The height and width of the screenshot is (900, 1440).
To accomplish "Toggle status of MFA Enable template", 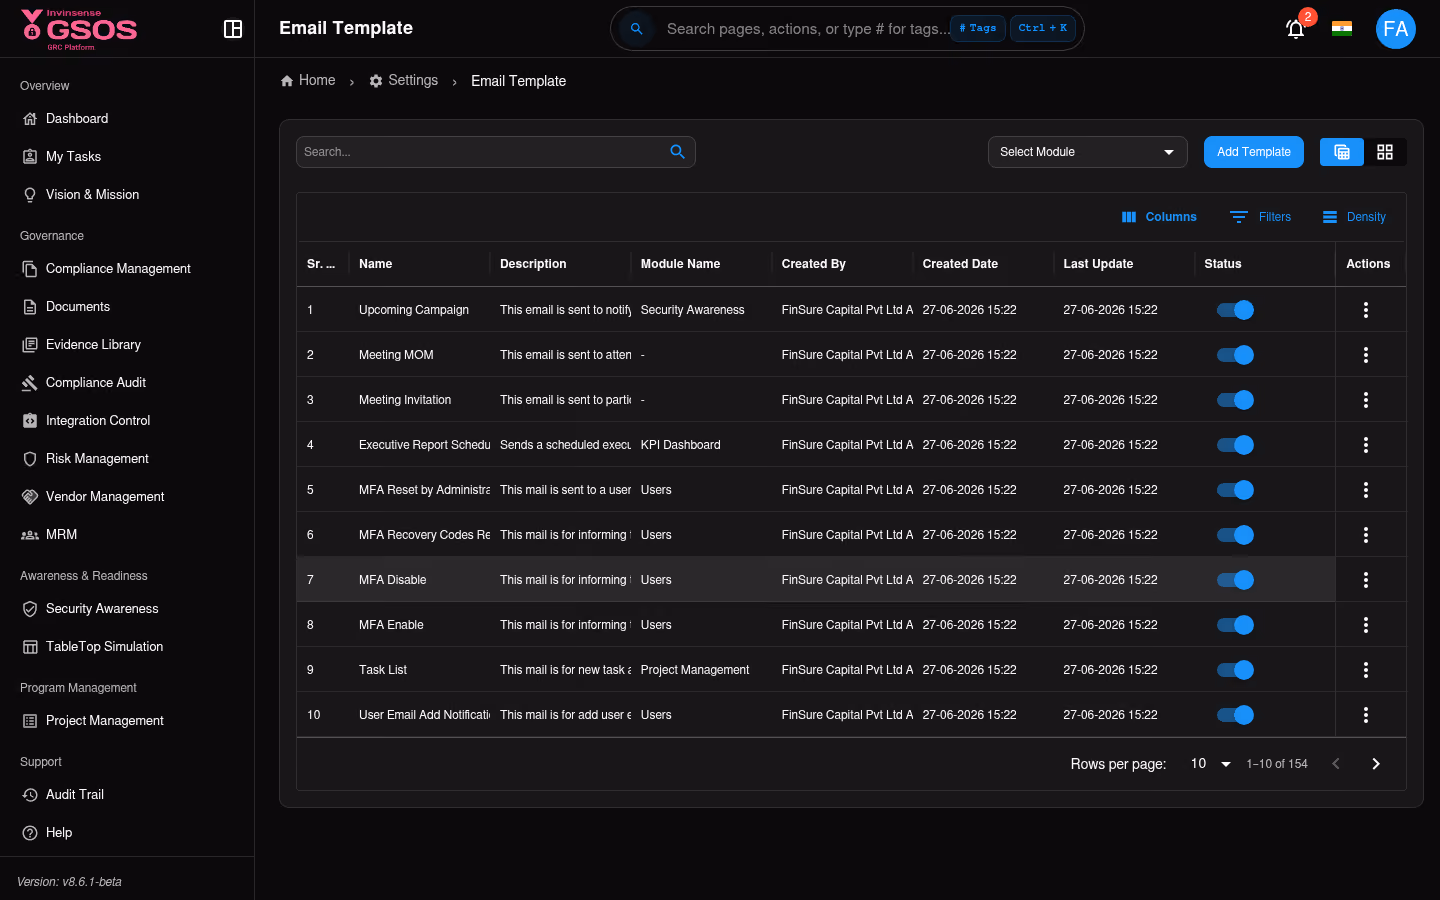I will (x=1235, y=625).
